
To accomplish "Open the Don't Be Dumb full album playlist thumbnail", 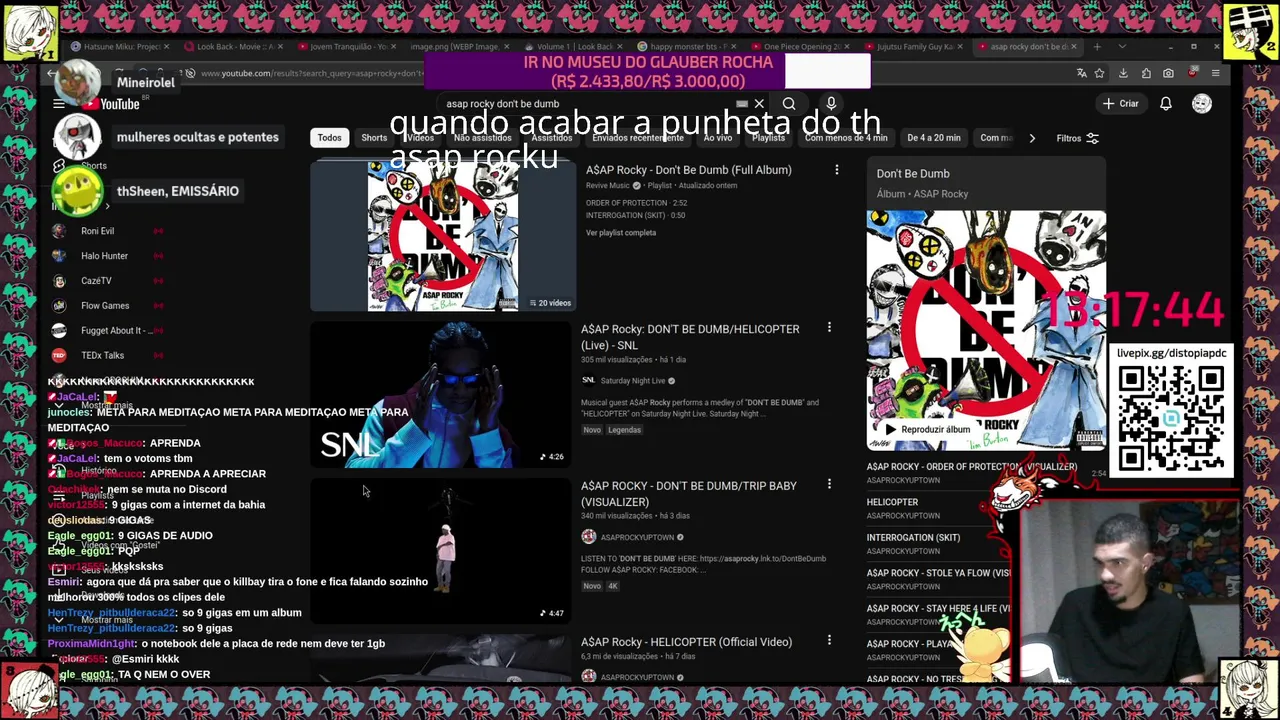I will coord(443,236).
